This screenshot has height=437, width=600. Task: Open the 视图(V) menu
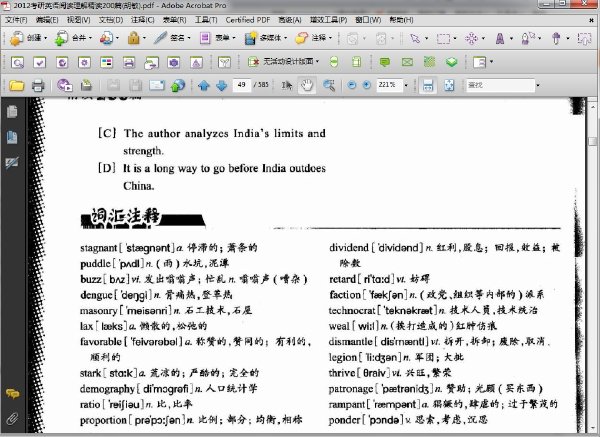pyautogui.click(x=79, y=20)
